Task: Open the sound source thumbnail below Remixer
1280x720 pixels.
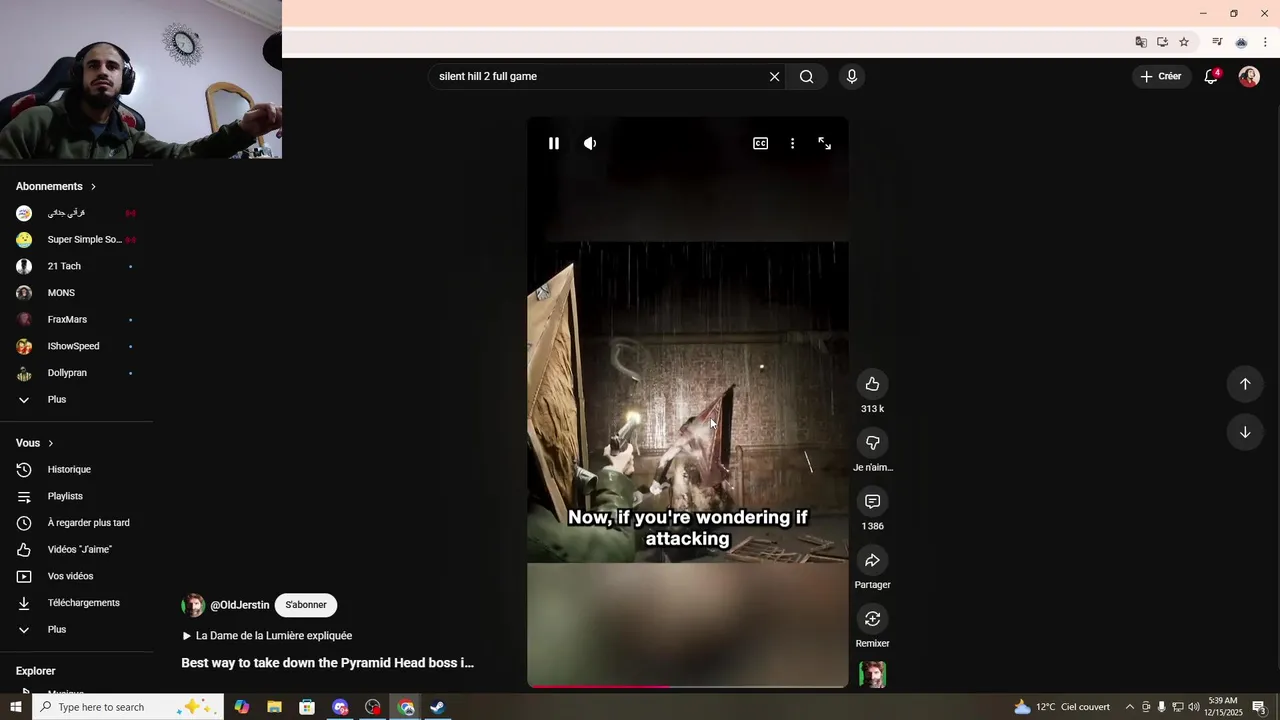Action: coord(872,674)
